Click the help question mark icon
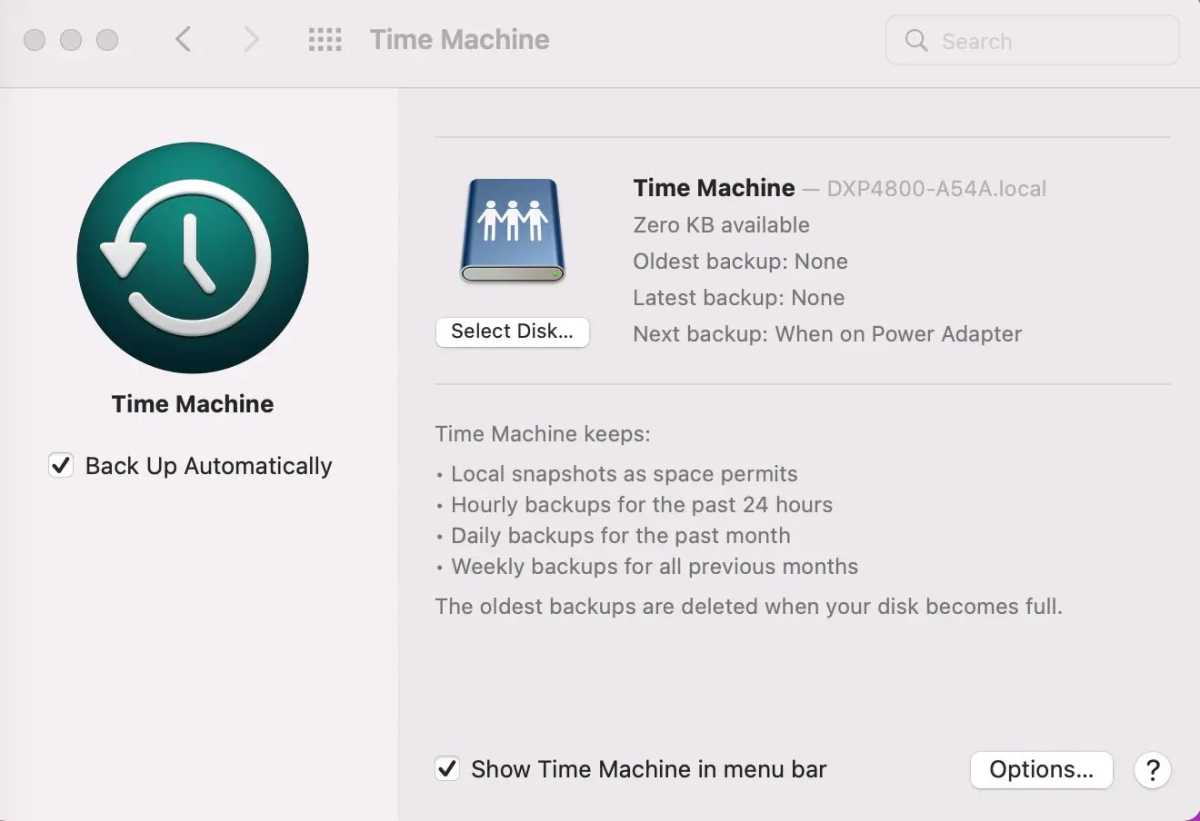 [x=1152, y=770]
